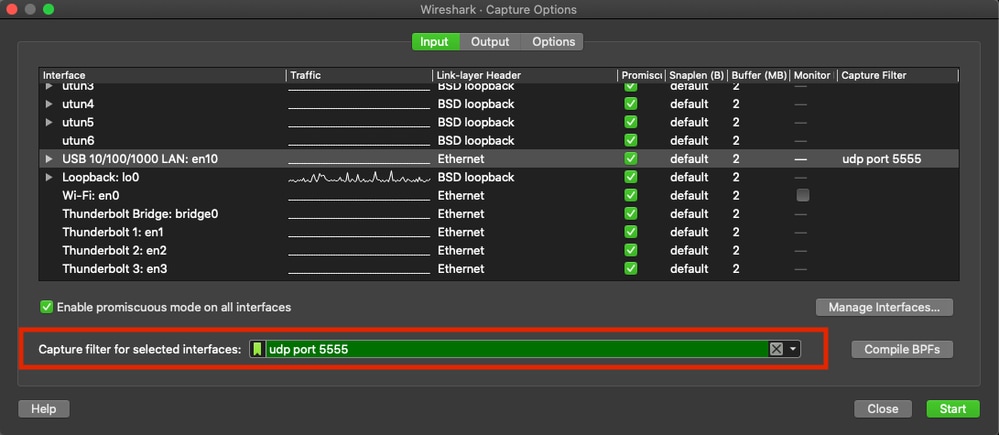Select the utun6 interface row
999x435 pixels.
[x=499, y=140]
